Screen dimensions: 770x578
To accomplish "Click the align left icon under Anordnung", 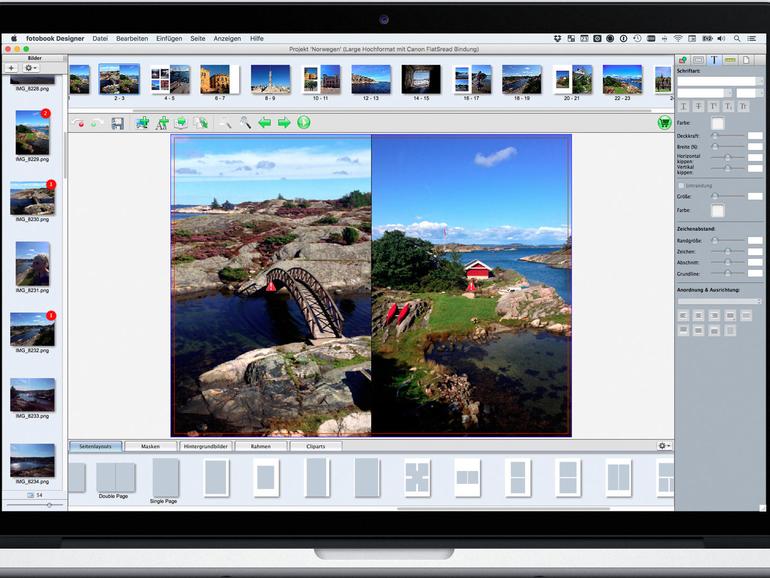I will 683,315.
